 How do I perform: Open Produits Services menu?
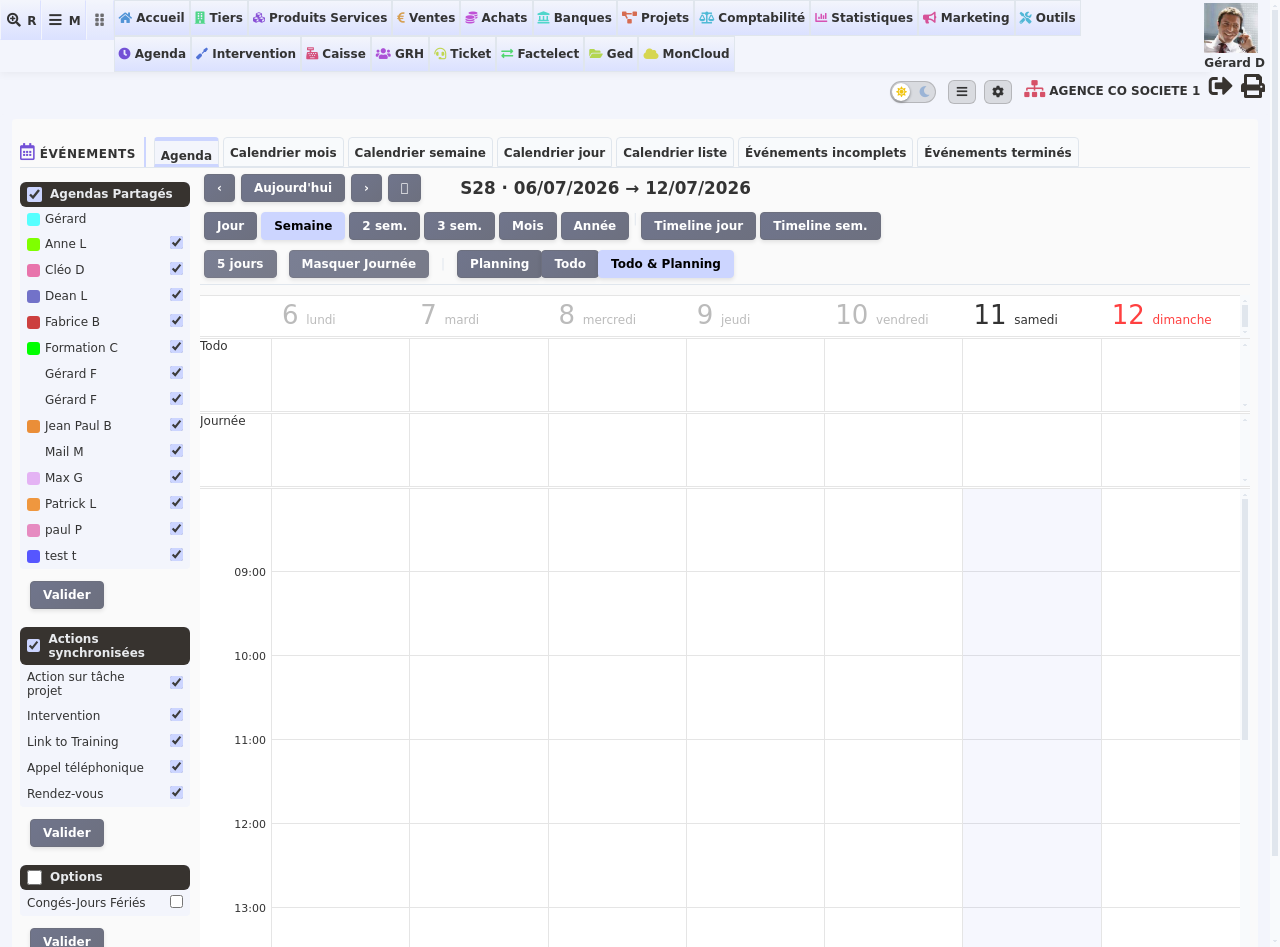point(320,18)
